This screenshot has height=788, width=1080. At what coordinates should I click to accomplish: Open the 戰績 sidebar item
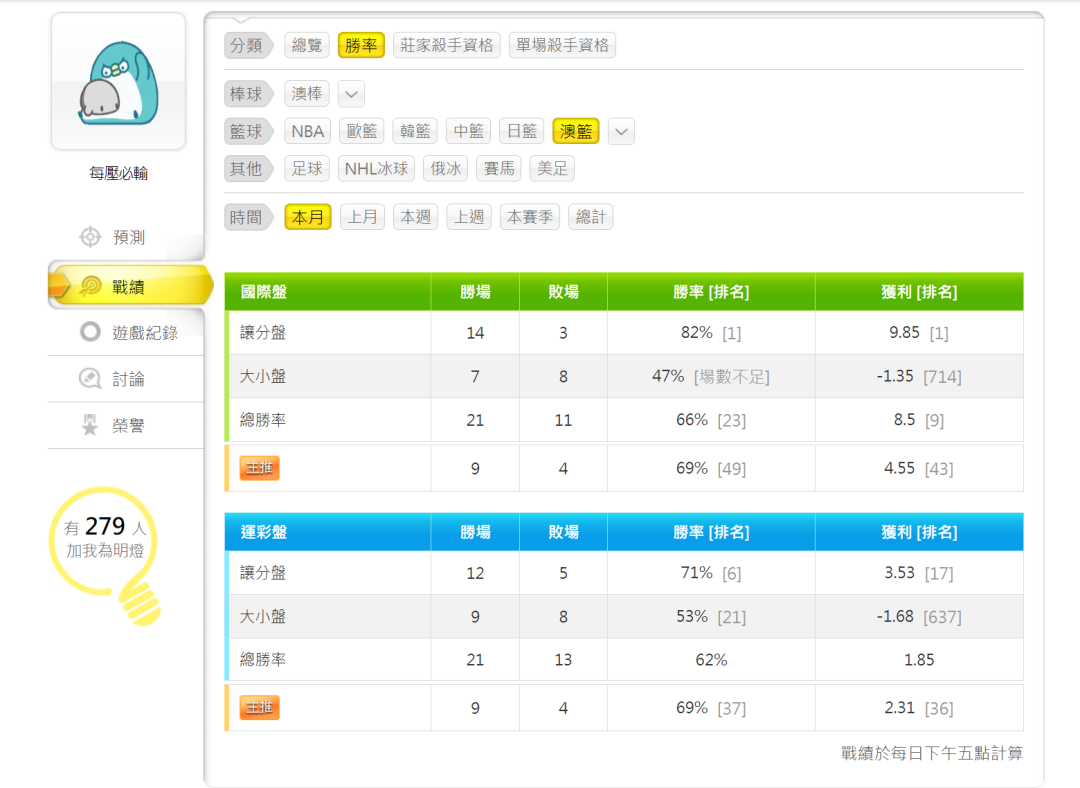[129, 284]
